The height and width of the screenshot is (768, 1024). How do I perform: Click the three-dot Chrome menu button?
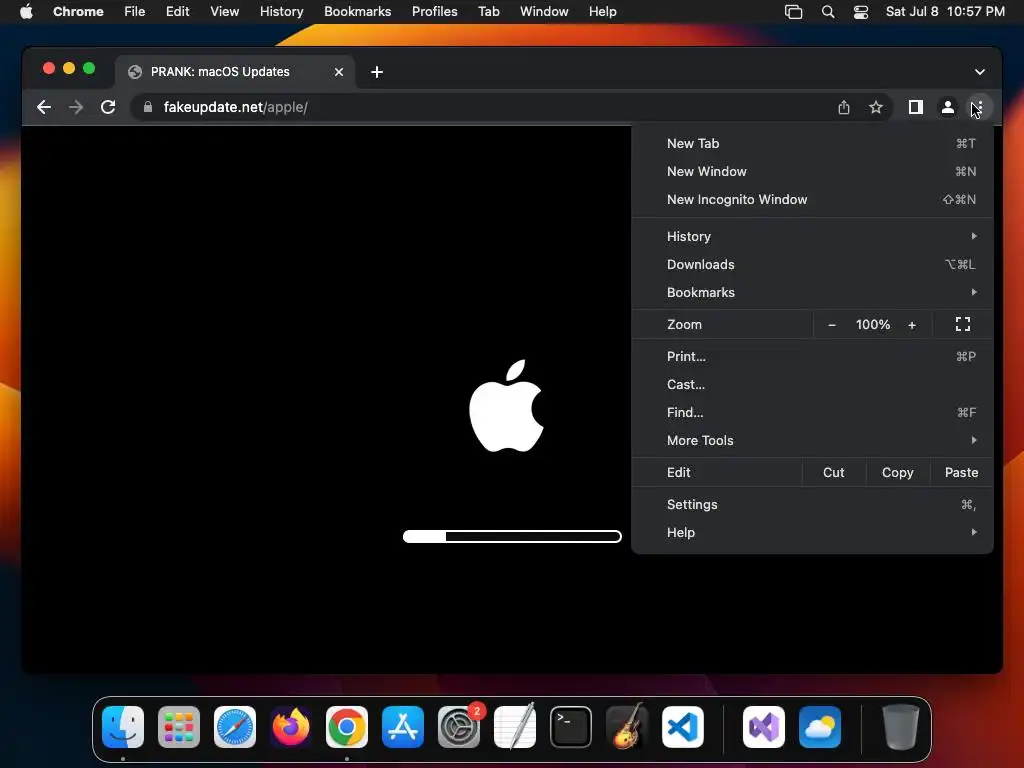978,107
